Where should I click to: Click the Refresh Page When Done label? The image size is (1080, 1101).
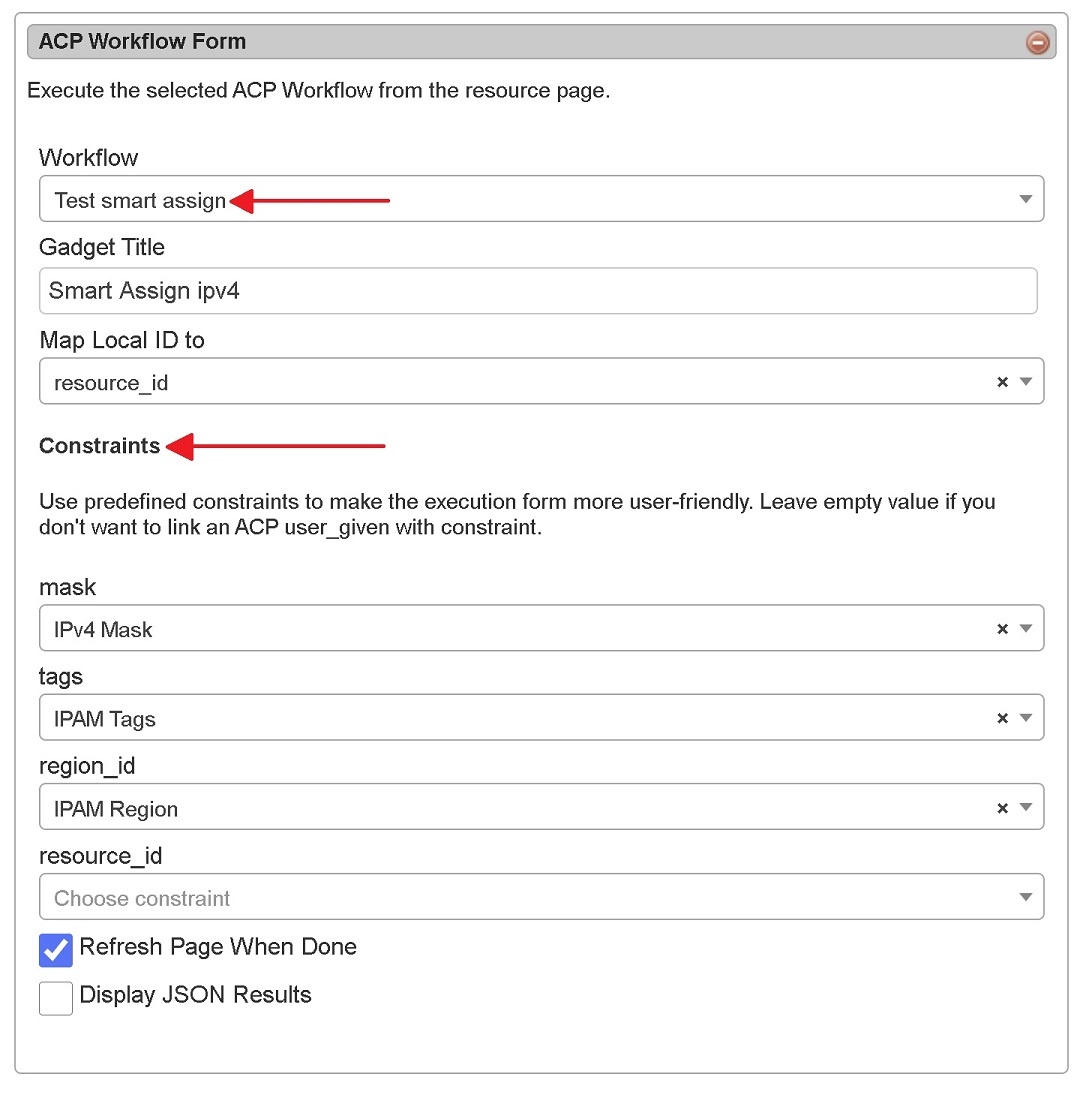(218, 947)
